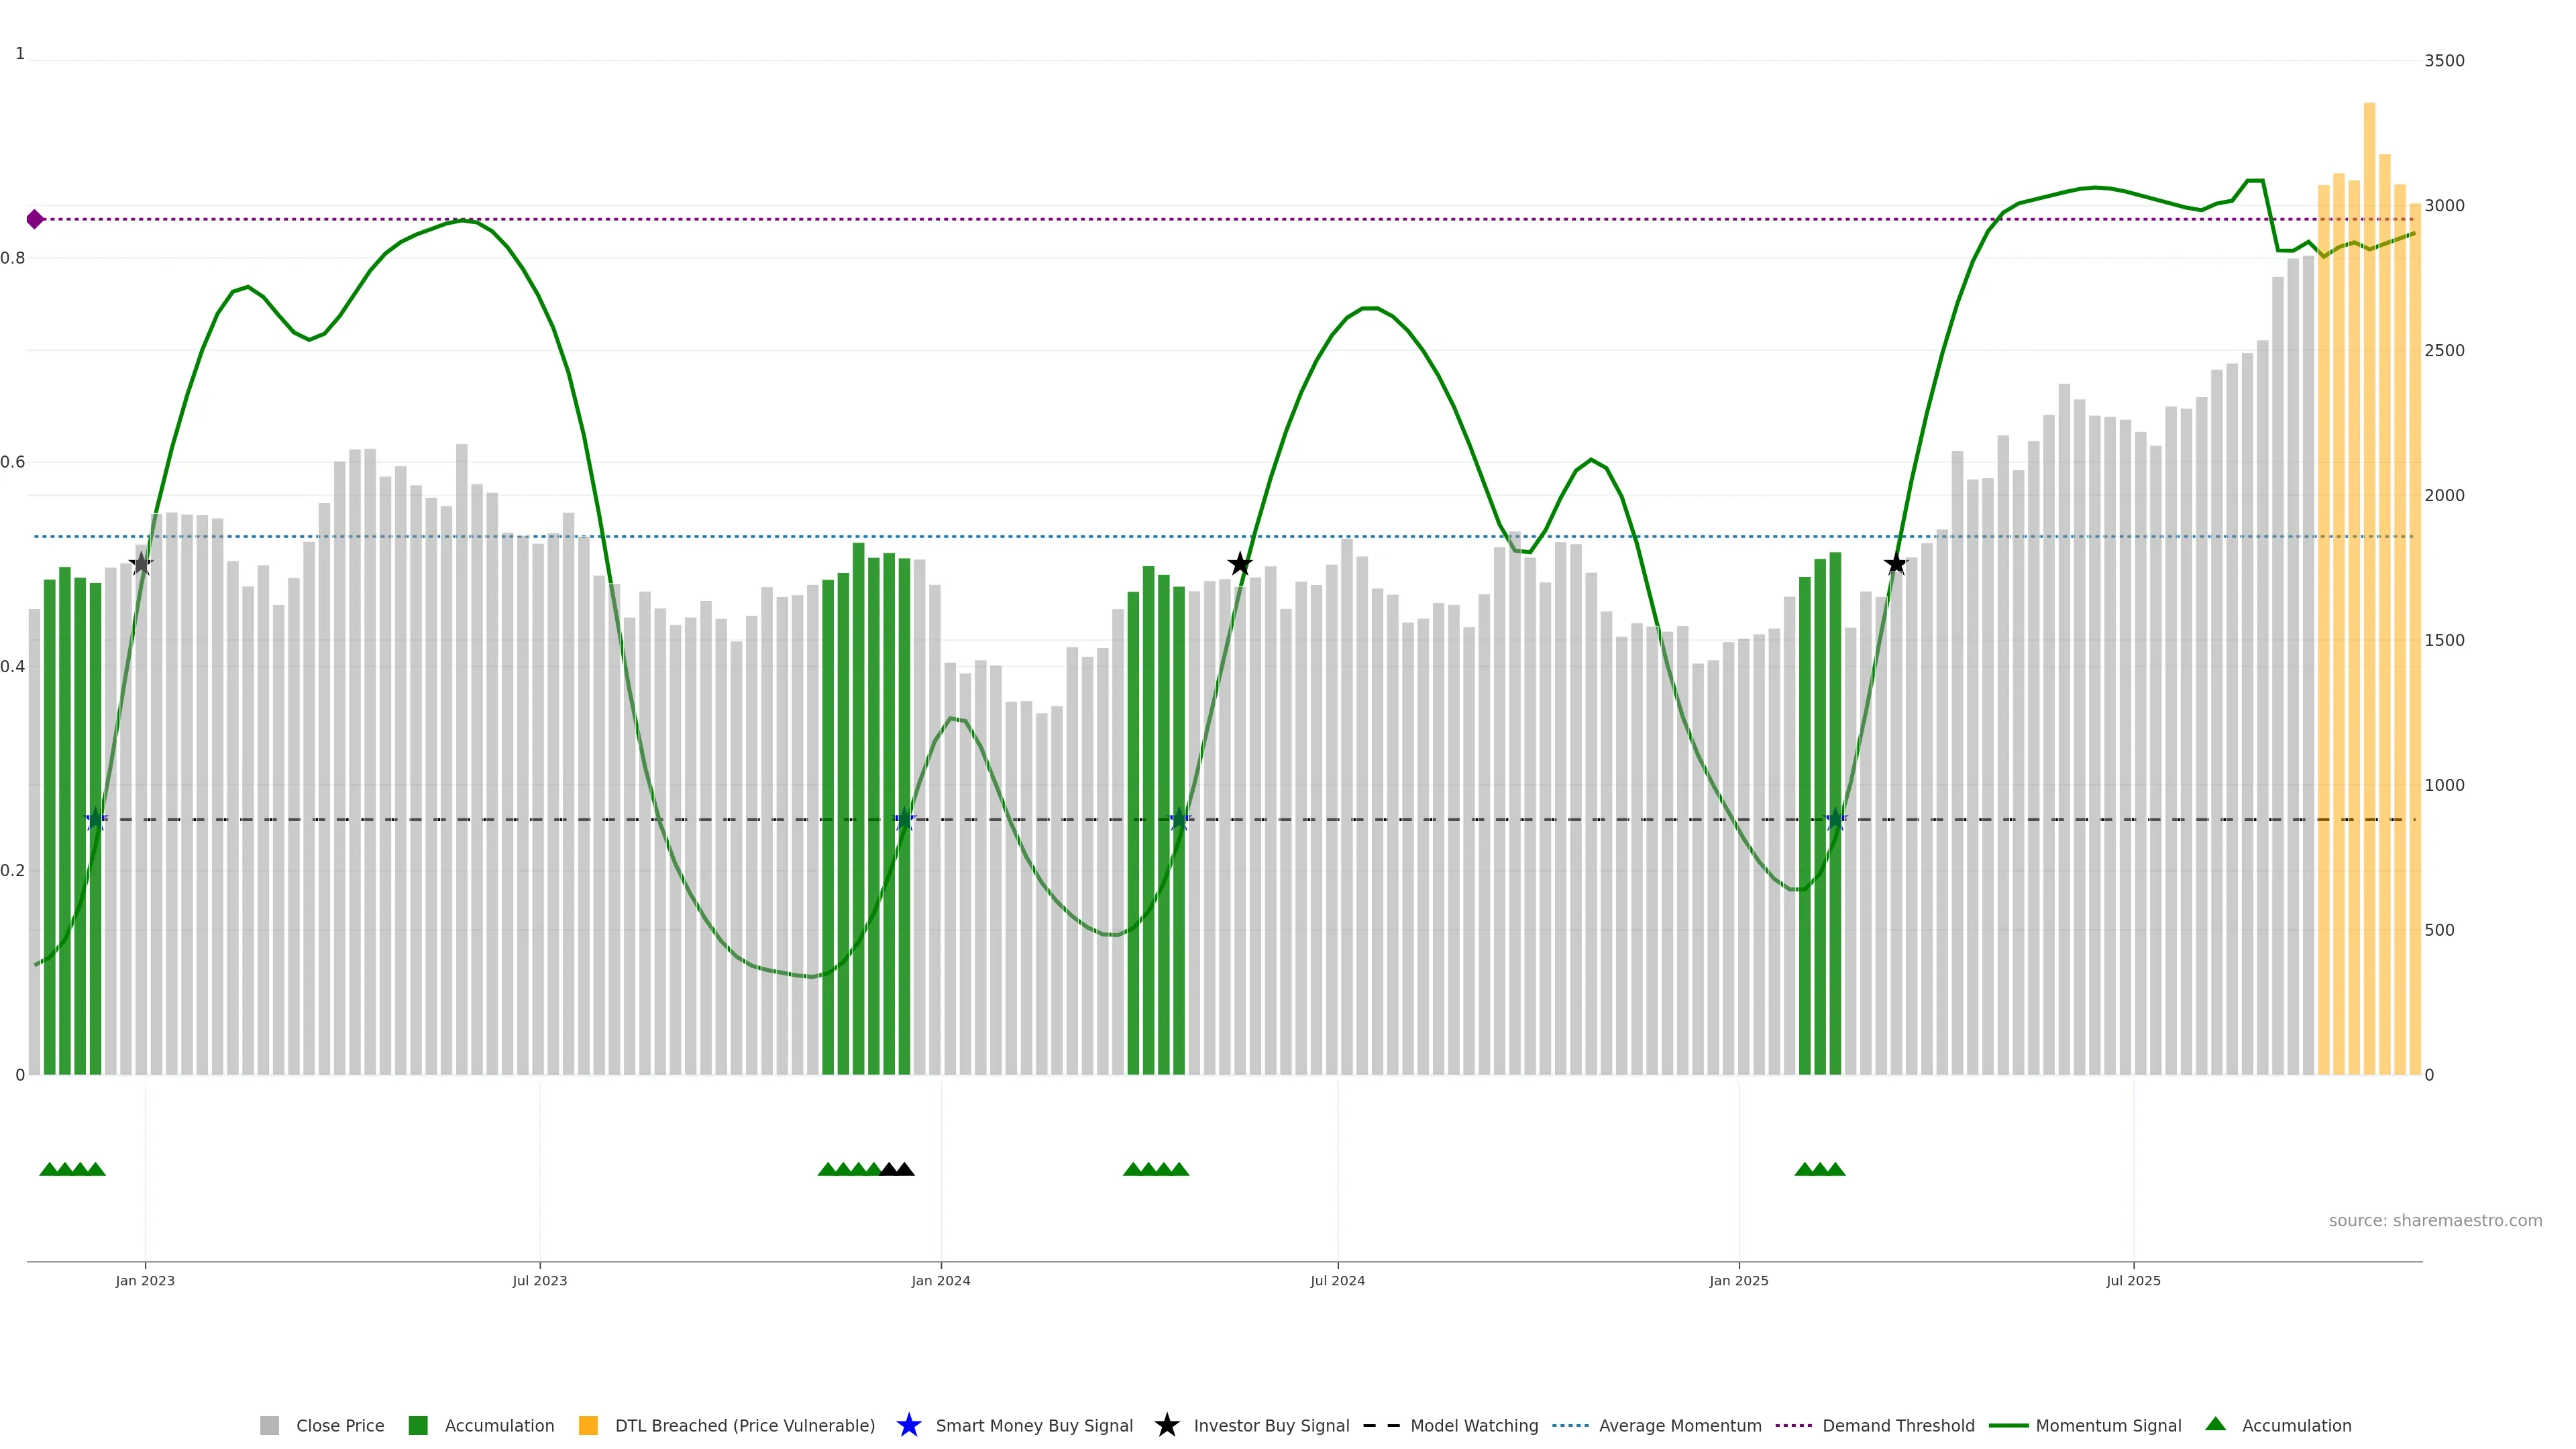Screen dimensions: 2576x1449
Task: Click the Jul 2024 axis label
Action: [x=1337, y=1281]
